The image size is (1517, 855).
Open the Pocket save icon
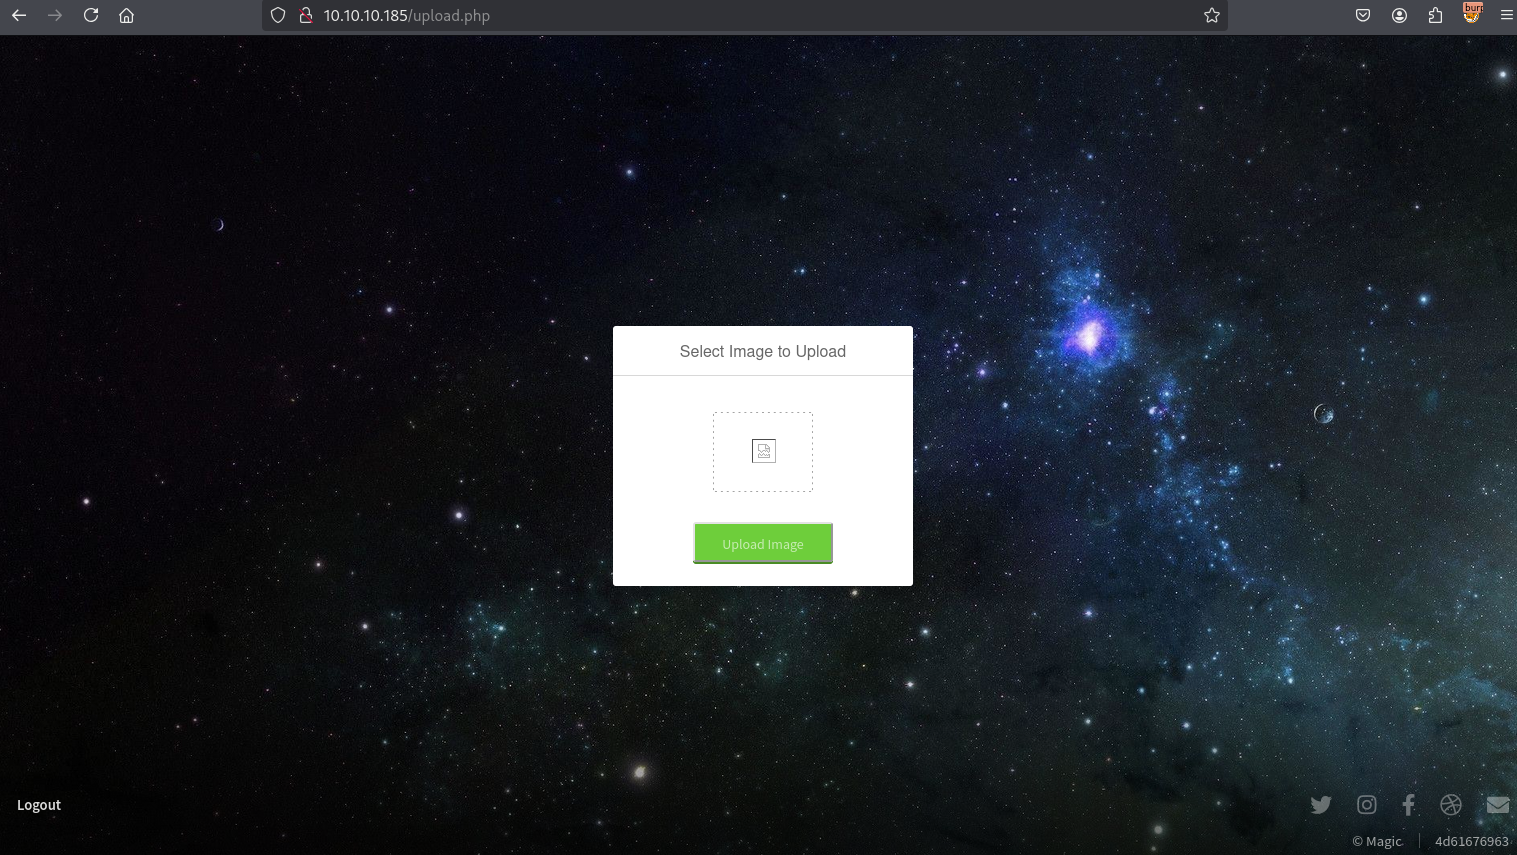1363,15
